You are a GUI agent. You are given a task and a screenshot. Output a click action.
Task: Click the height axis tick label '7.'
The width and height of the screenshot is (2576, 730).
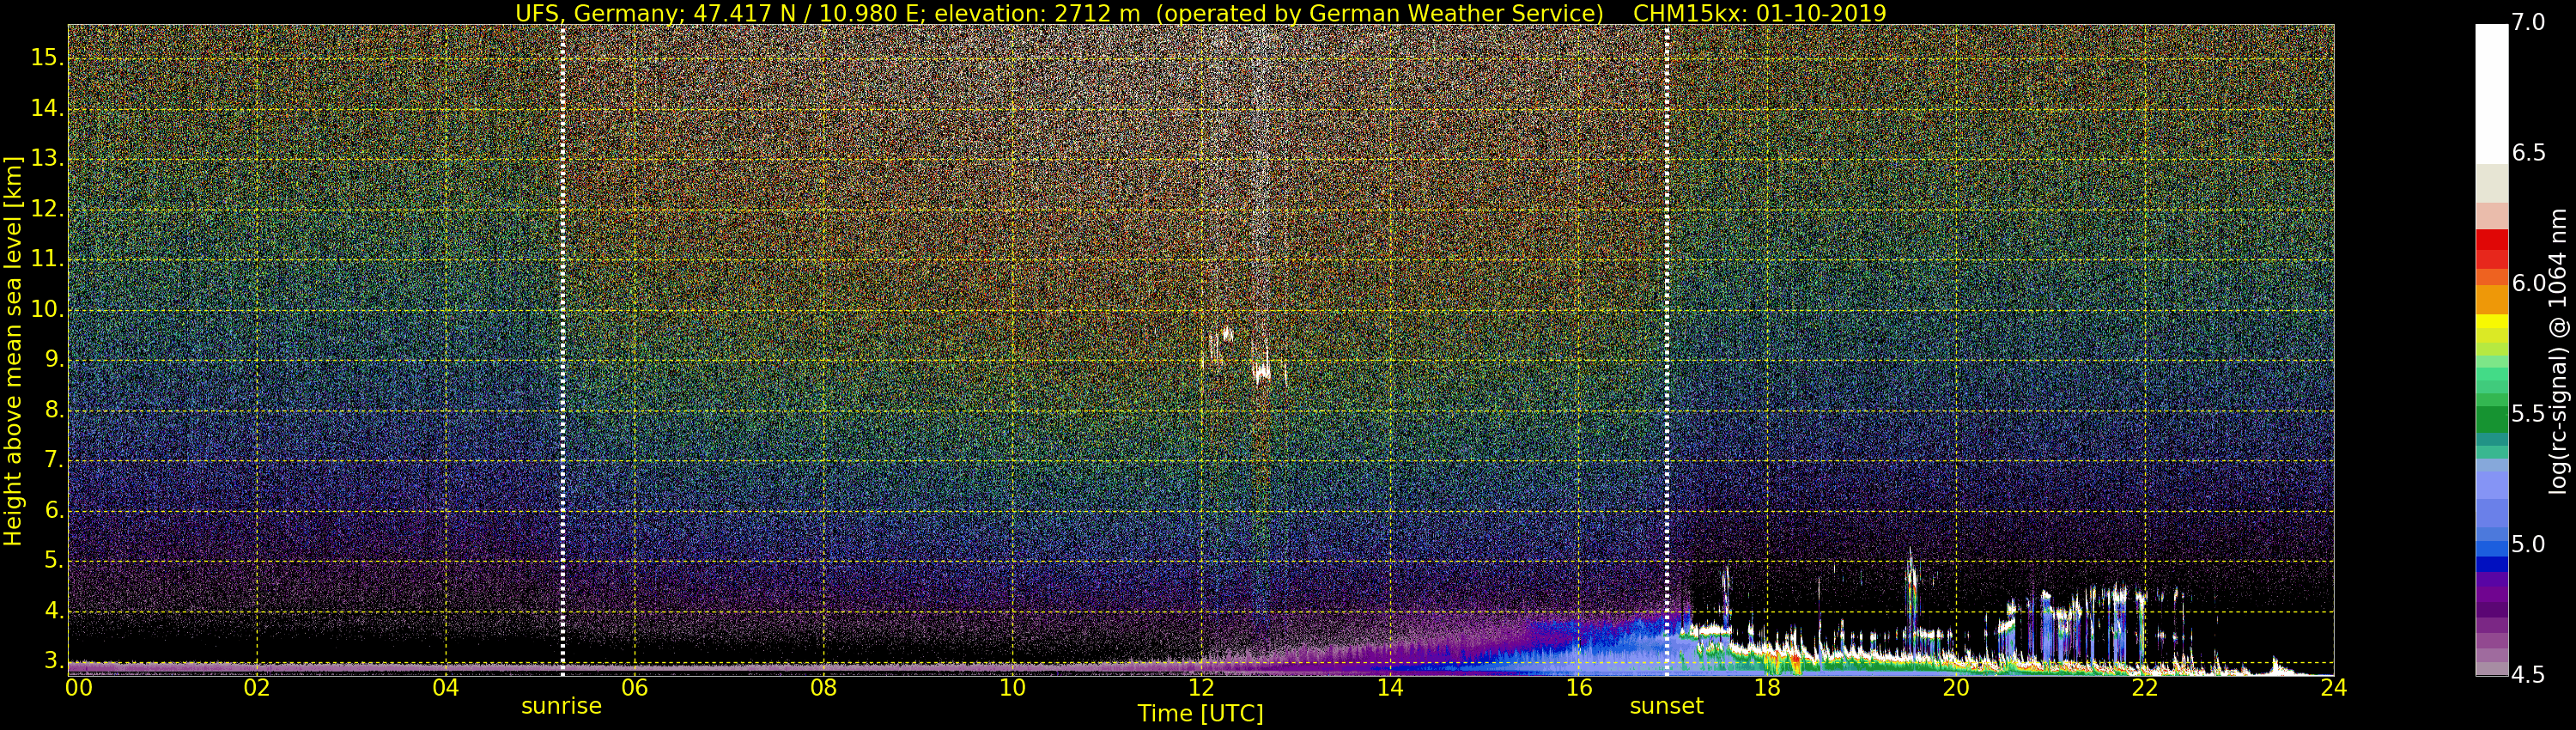click(54, 460)
